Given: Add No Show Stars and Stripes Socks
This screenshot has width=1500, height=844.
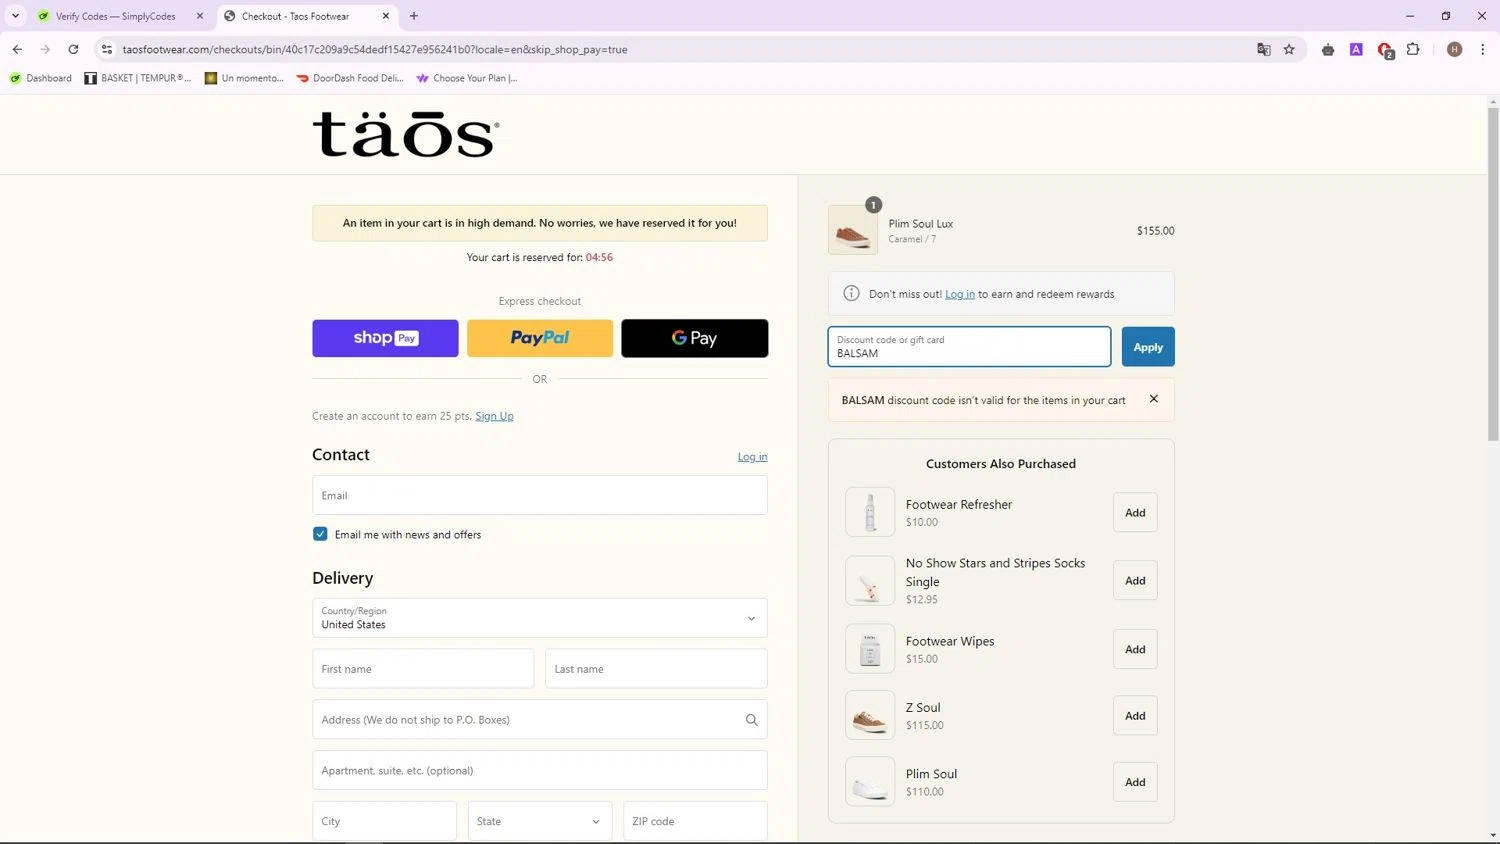Looking at the screenshot, I should [1135, 580].
